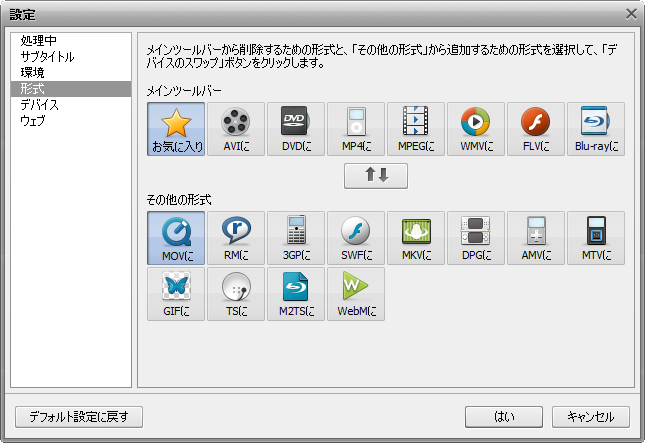Select the MOVに QuickTime icon
Viewport: 645px width, 443px height.
point(176,238)
